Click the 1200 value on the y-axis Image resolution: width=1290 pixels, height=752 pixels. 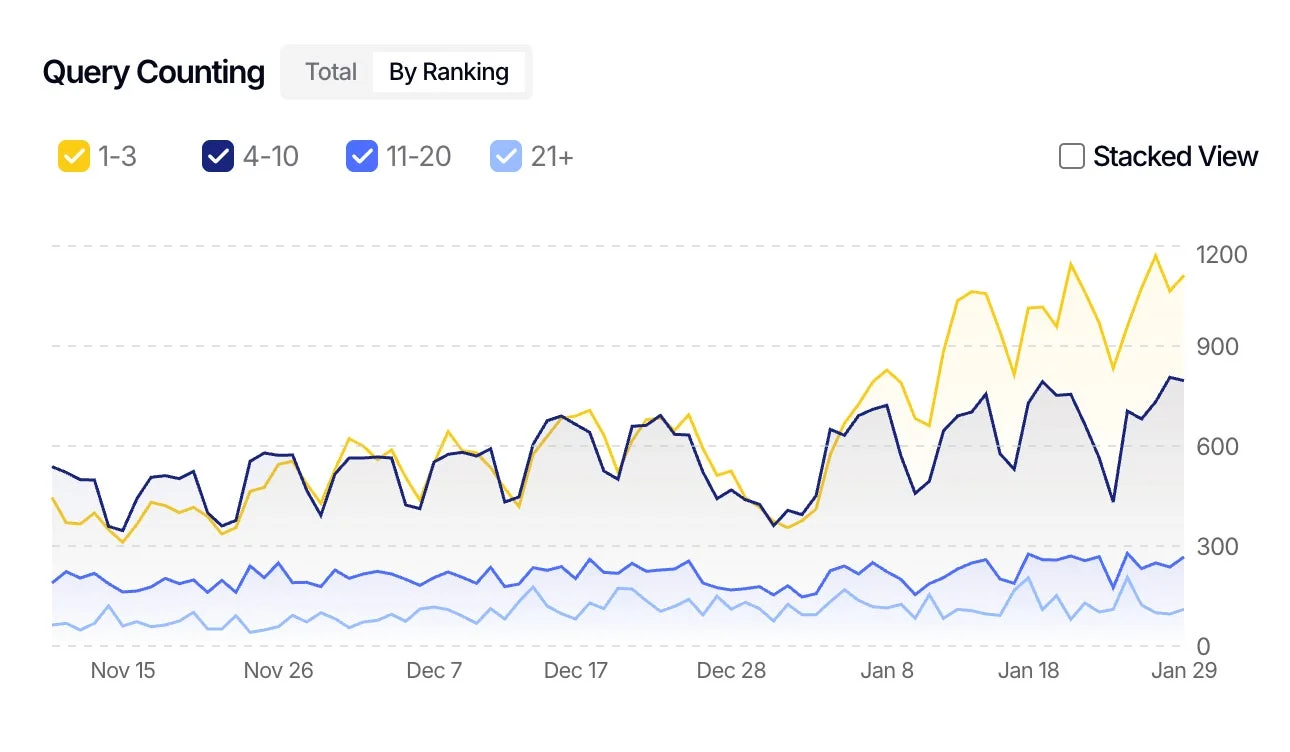tap(1222, 254)
